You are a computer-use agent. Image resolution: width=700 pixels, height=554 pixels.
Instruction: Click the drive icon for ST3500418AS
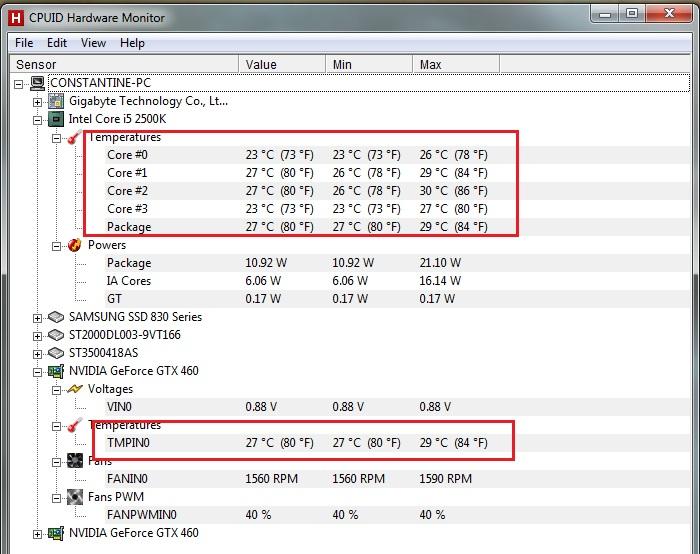tap(56, 353)
